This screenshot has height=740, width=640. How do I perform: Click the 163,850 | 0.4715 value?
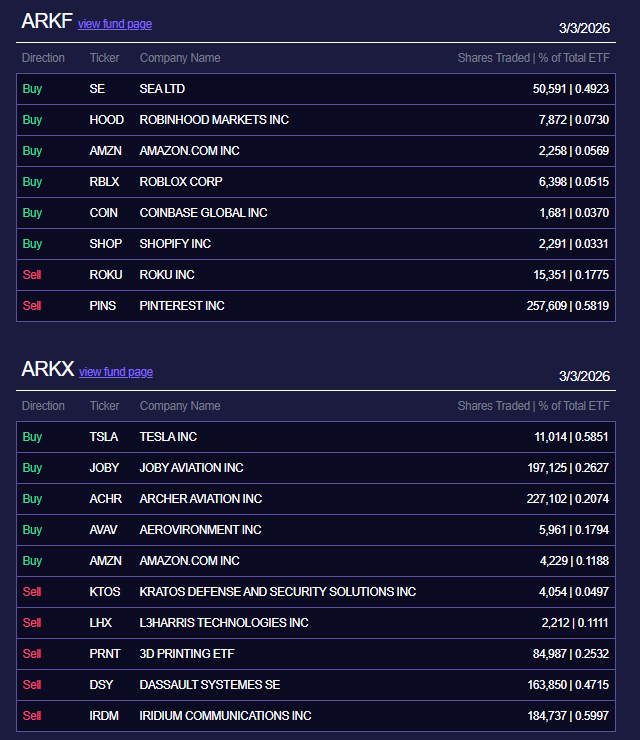(x=568, y=685)
